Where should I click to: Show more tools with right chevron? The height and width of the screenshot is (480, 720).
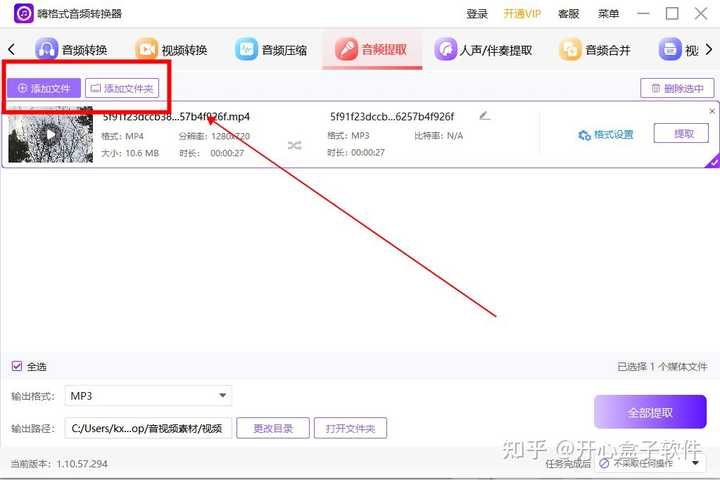tap(709, 49)
